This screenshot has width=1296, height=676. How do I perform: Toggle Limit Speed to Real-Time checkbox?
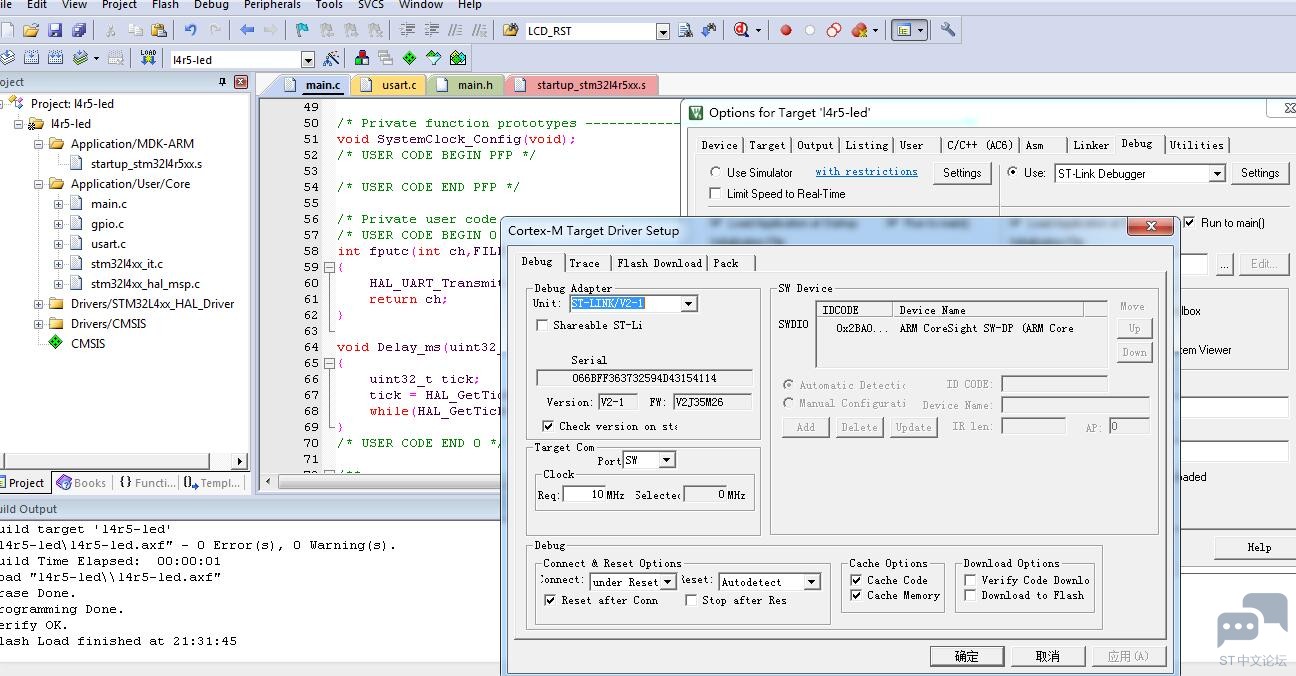715,193
